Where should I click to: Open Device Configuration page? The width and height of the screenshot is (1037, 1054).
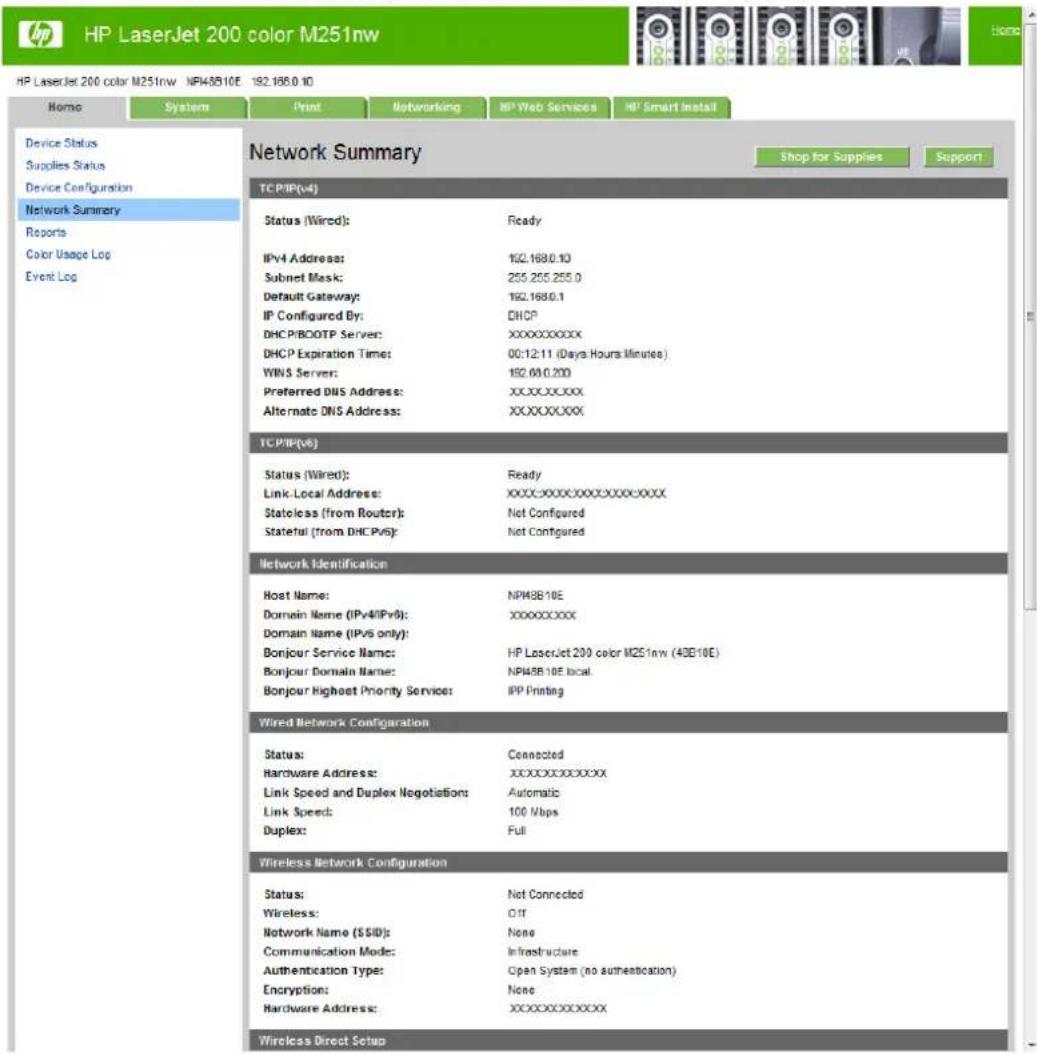79,188
